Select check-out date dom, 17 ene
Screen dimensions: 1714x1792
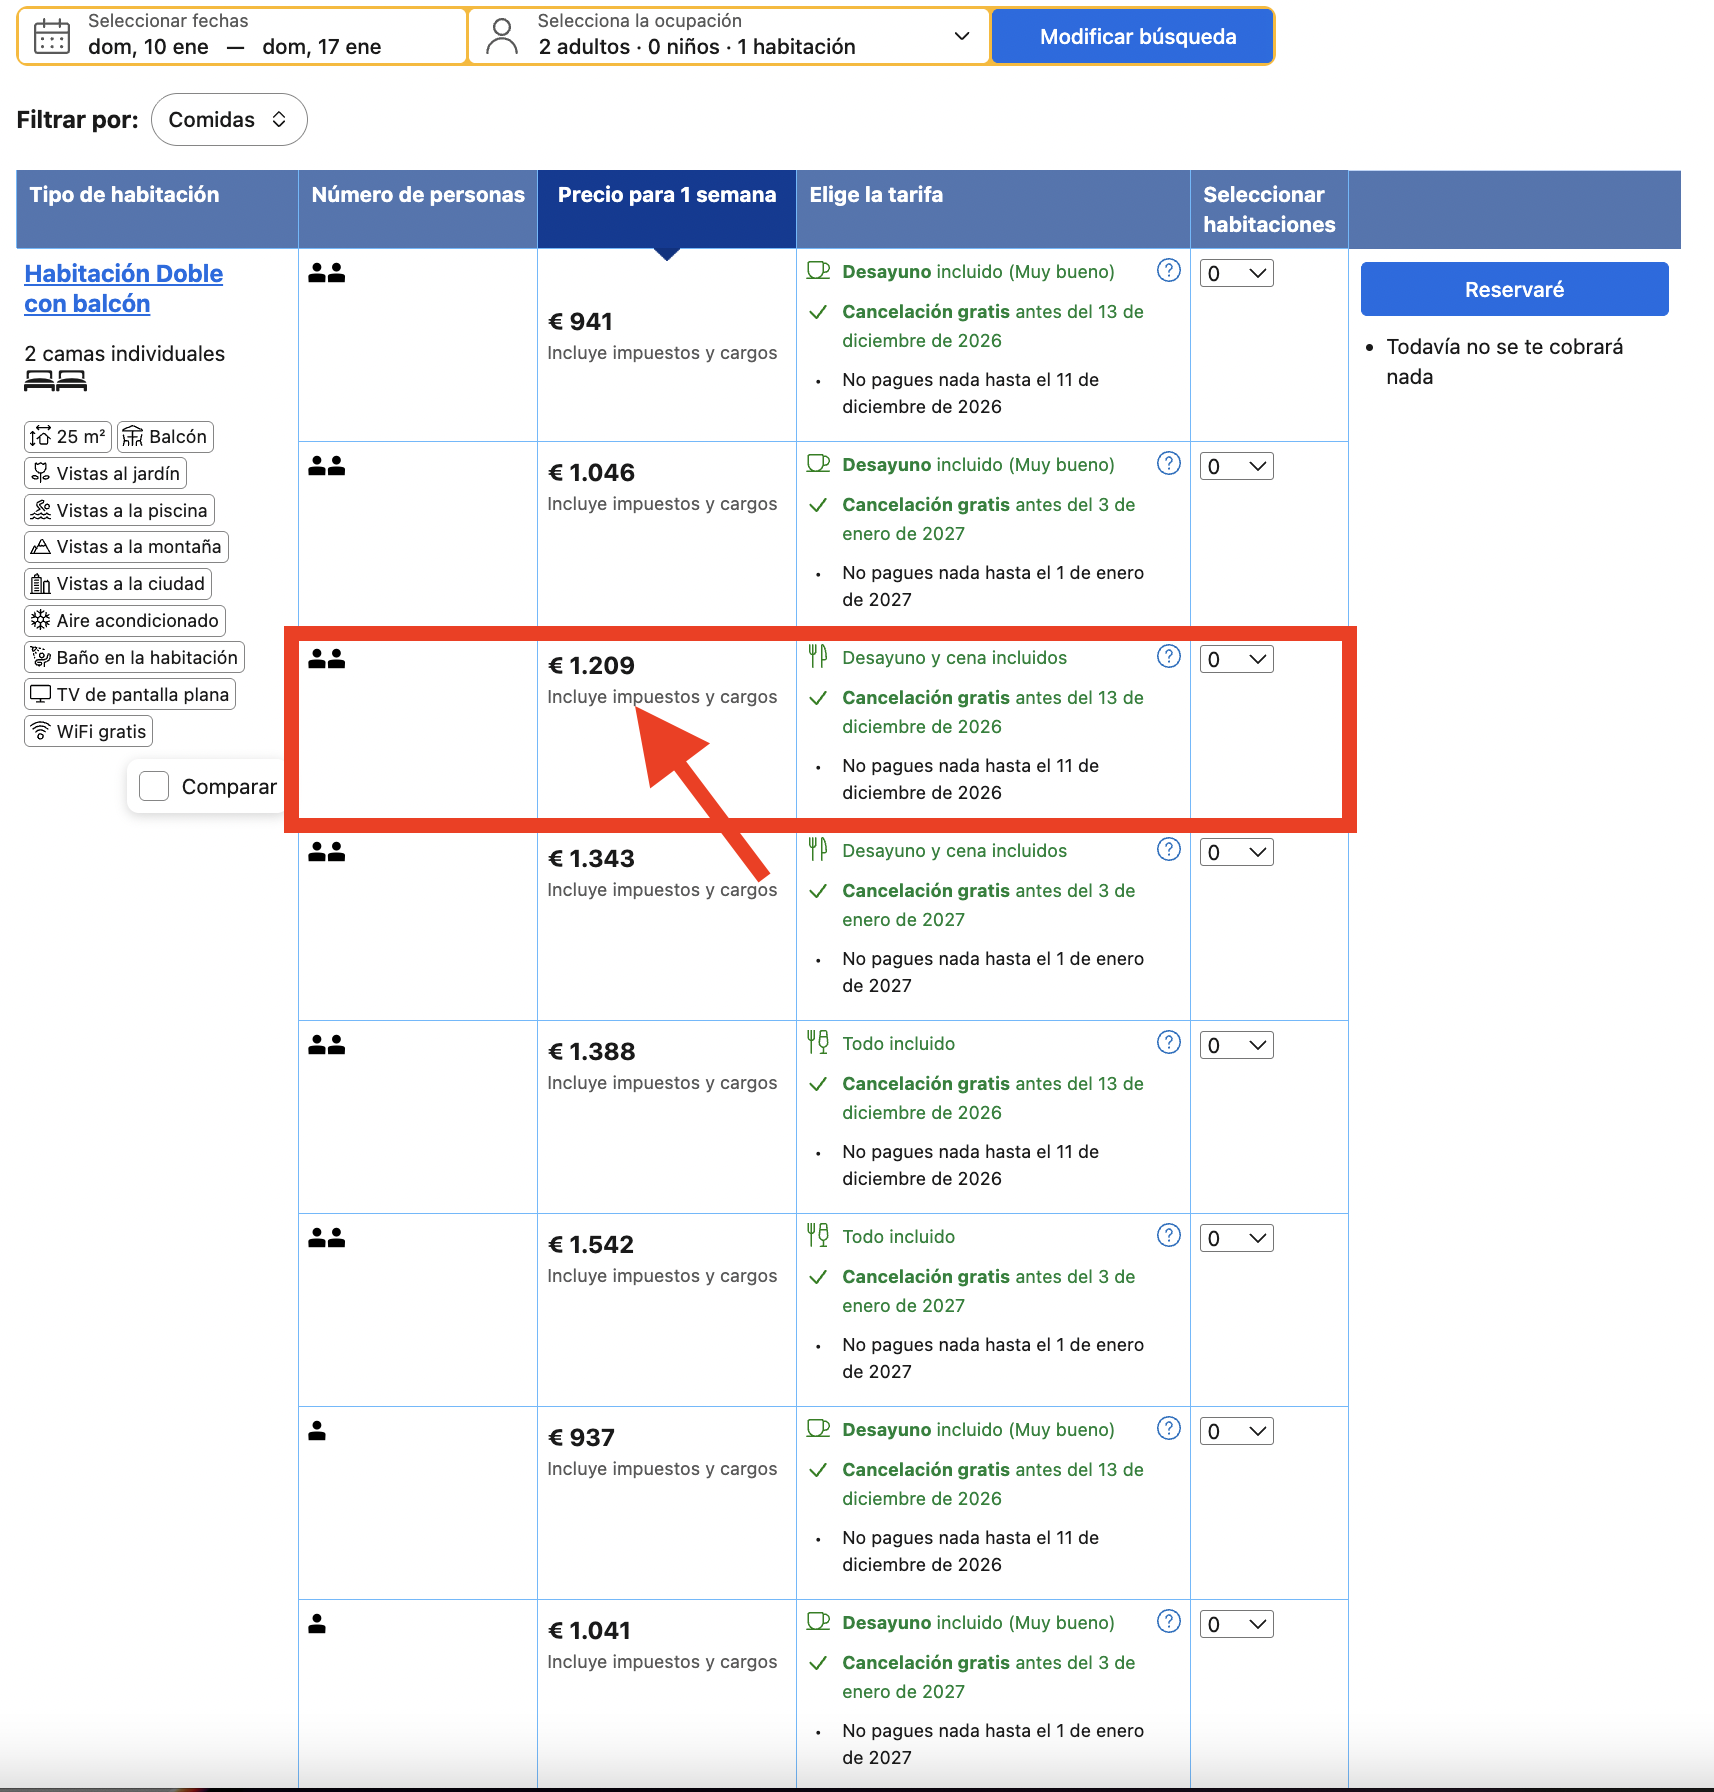pyautogui.click(x=322, y=47)
